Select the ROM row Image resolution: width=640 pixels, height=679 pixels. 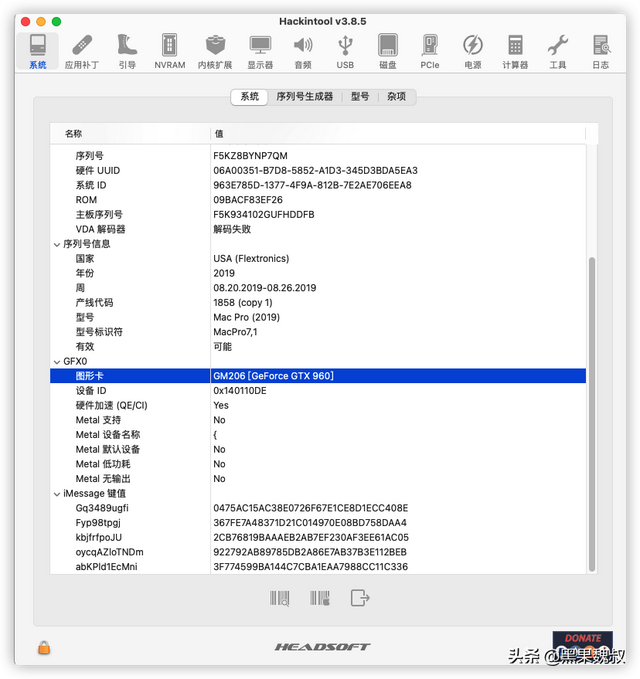318,200
